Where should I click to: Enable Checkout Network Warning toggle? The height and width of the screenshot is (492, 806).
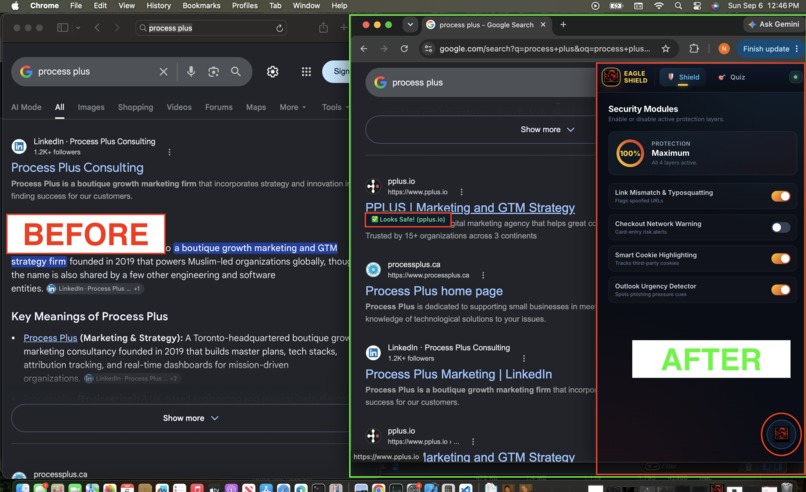click(x=780, y=227)
